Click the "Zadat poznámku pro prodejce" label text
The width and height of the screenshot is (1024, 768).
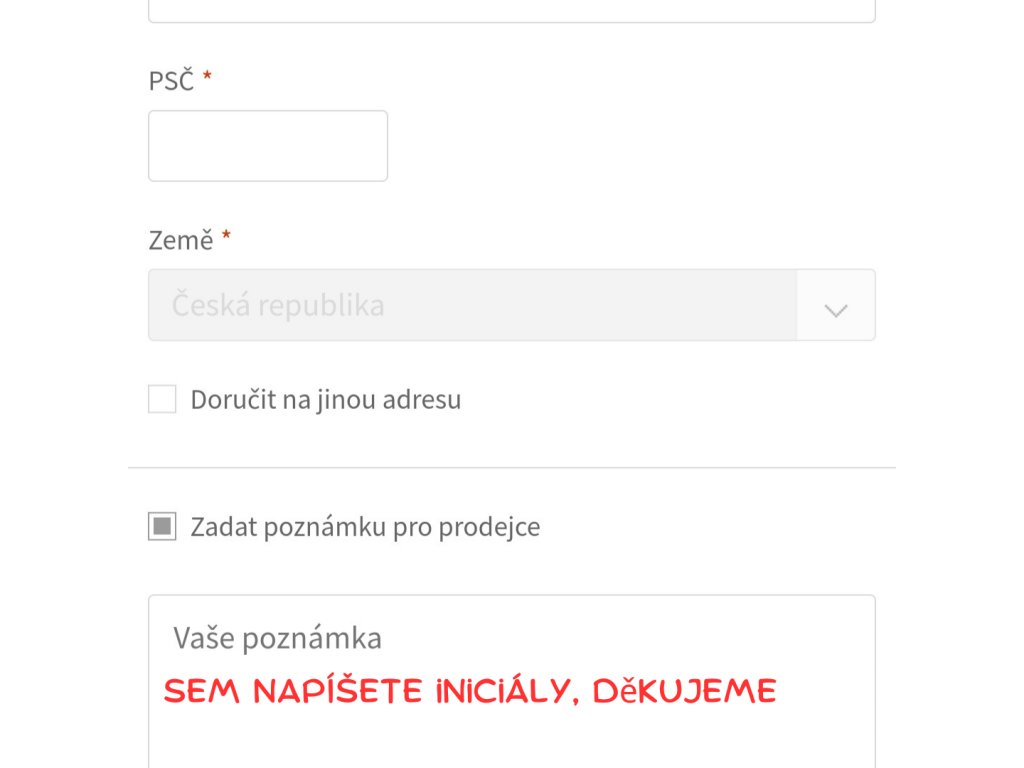click(x=365, y=527)
